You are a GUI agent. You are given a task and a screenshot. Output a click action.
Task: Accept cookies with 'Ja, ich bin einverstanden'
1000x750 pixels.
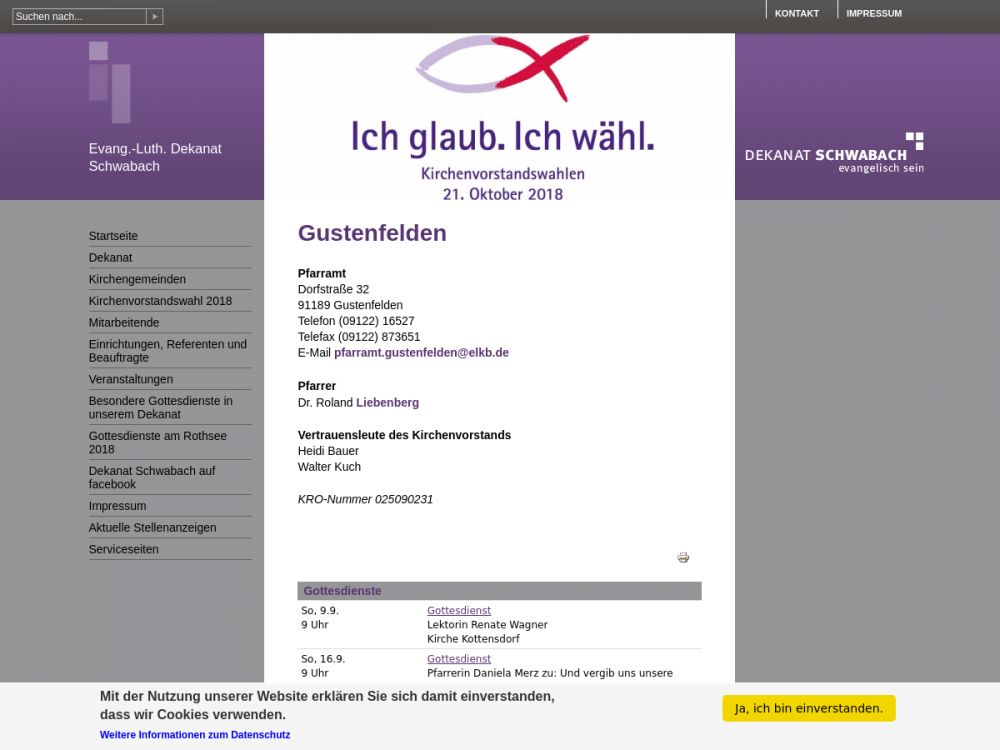pos(808,708)
